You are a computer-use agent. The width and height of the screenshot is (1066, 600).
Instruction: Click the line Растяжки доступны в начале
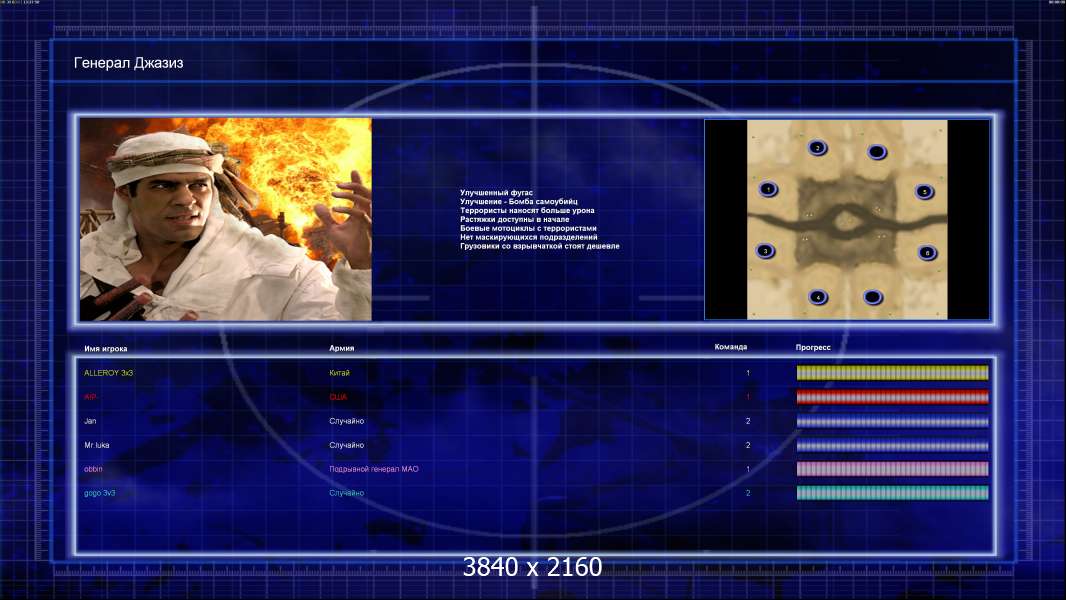click(x=515, y=219)
